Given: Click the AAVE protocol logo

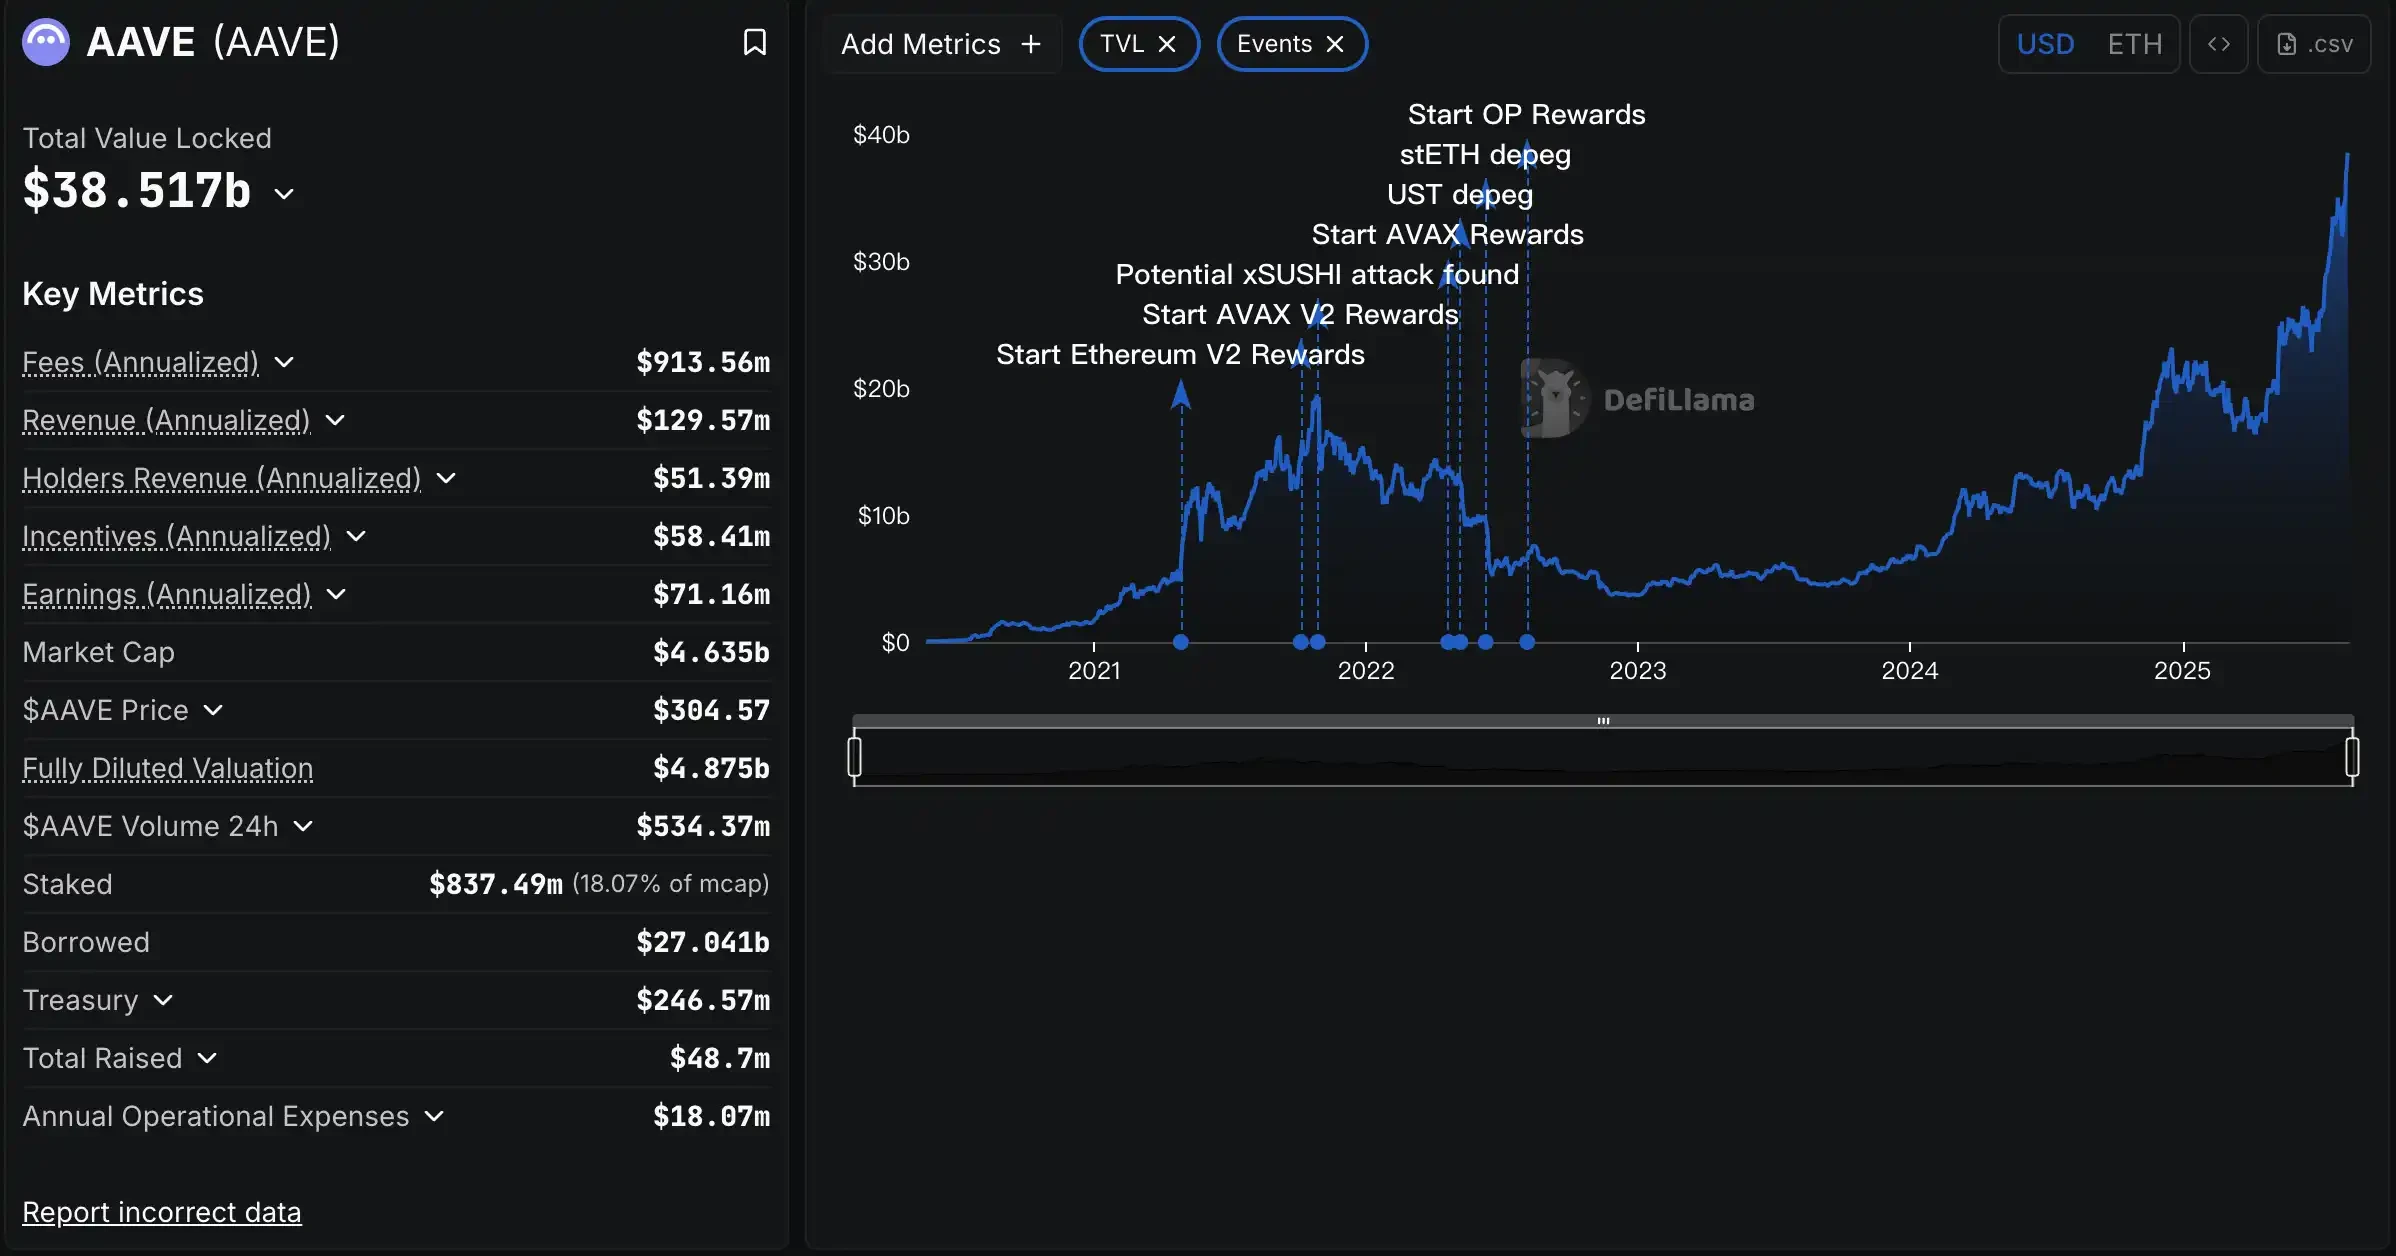Looking at the screenshot, I should 44,40.
